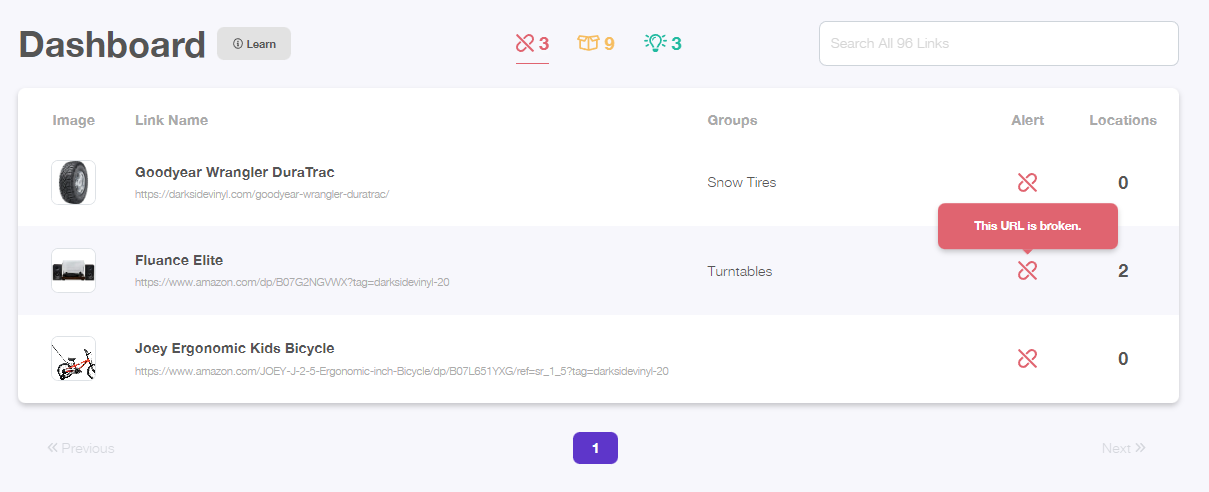1209x492 pixels.
Task: Click the Previous page link
Action: (81, 448)
